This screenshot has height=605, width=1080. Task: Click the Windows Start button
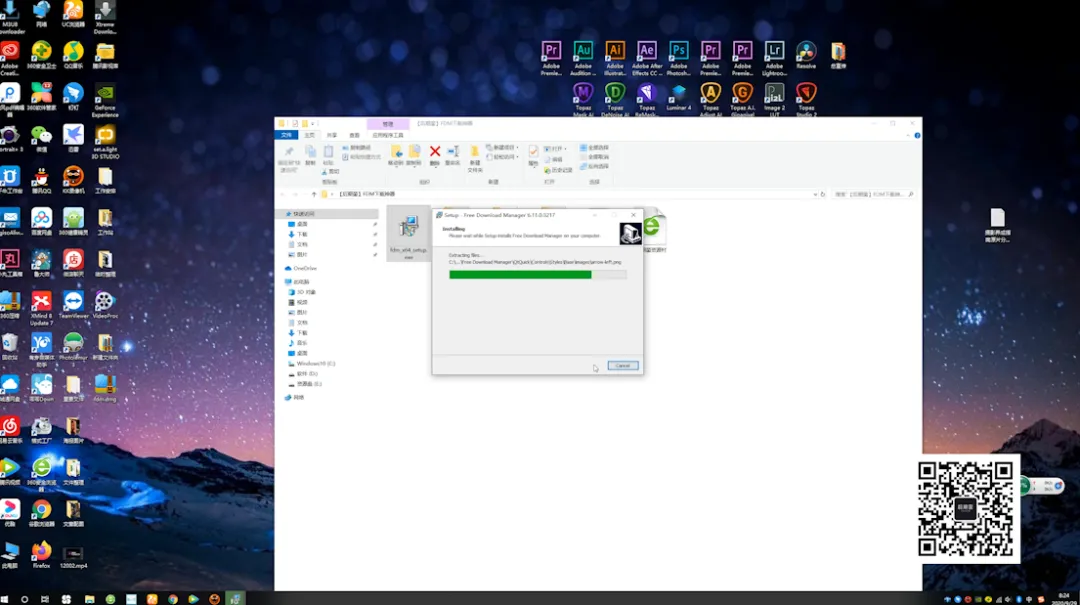tap(6, 599)
